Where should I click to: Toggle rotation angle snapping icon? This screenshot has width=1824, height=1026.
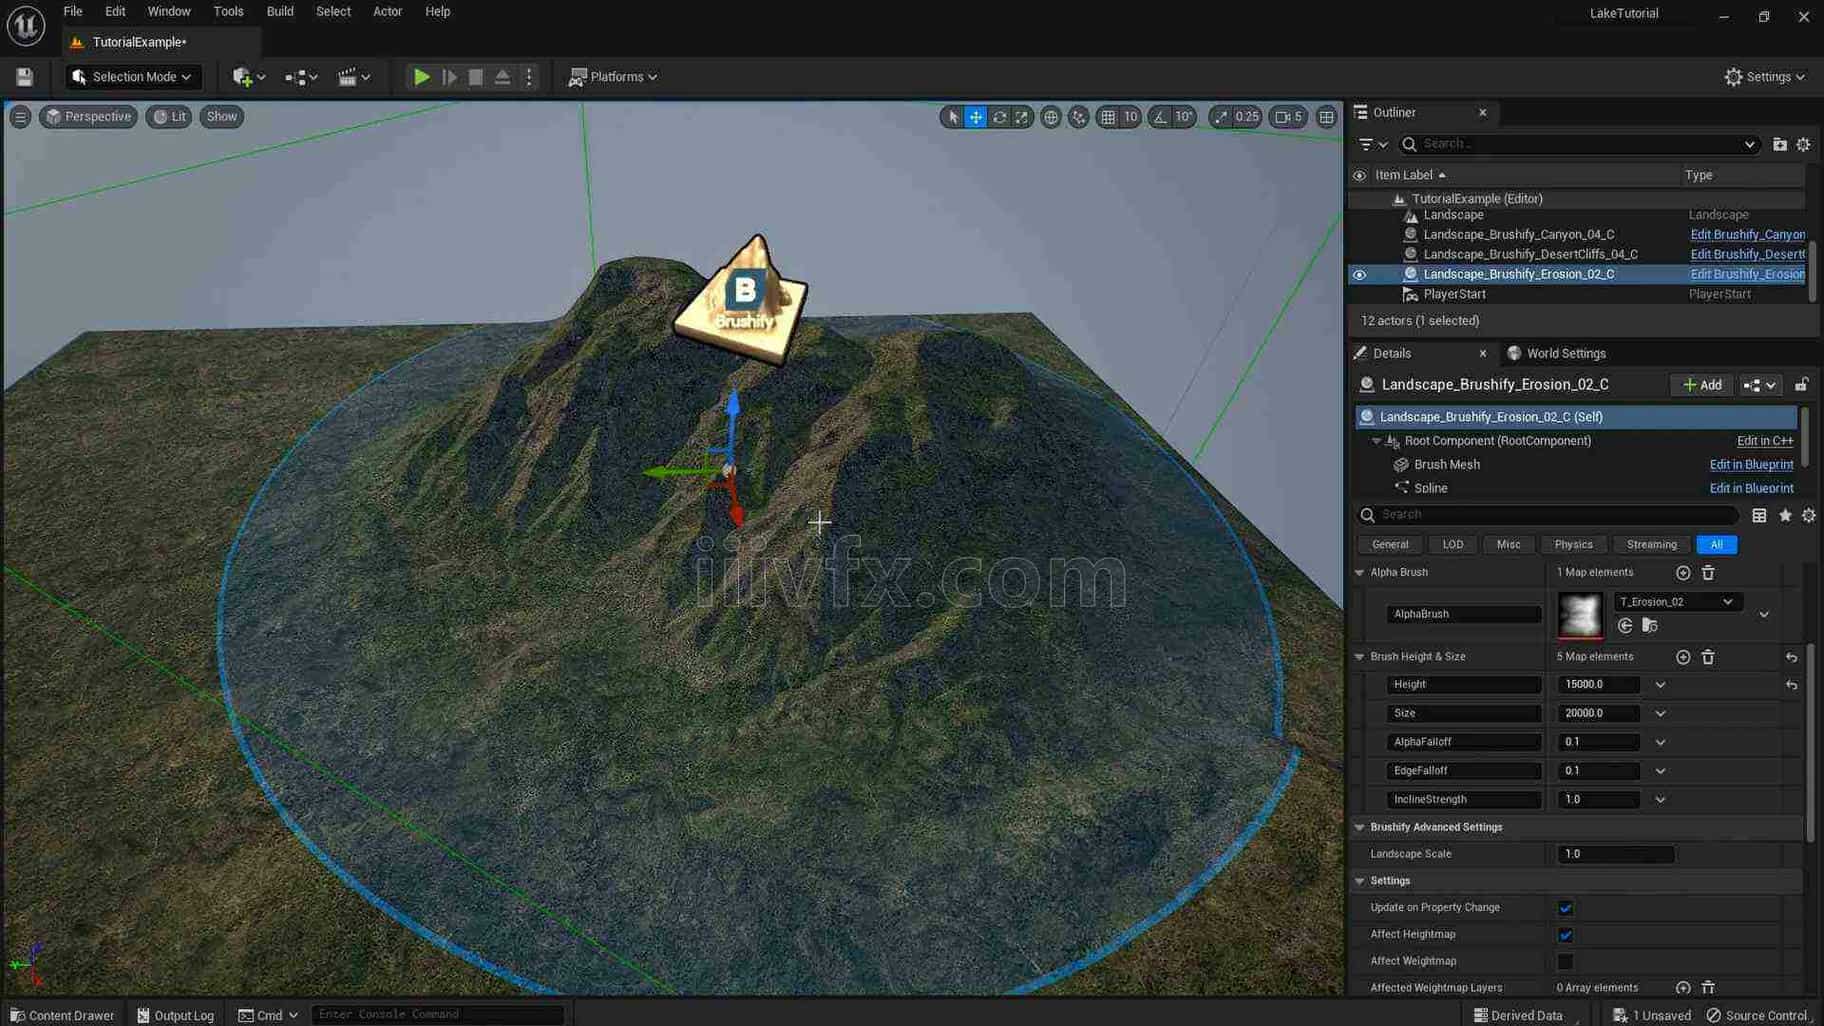click(x=1160, y=117)
